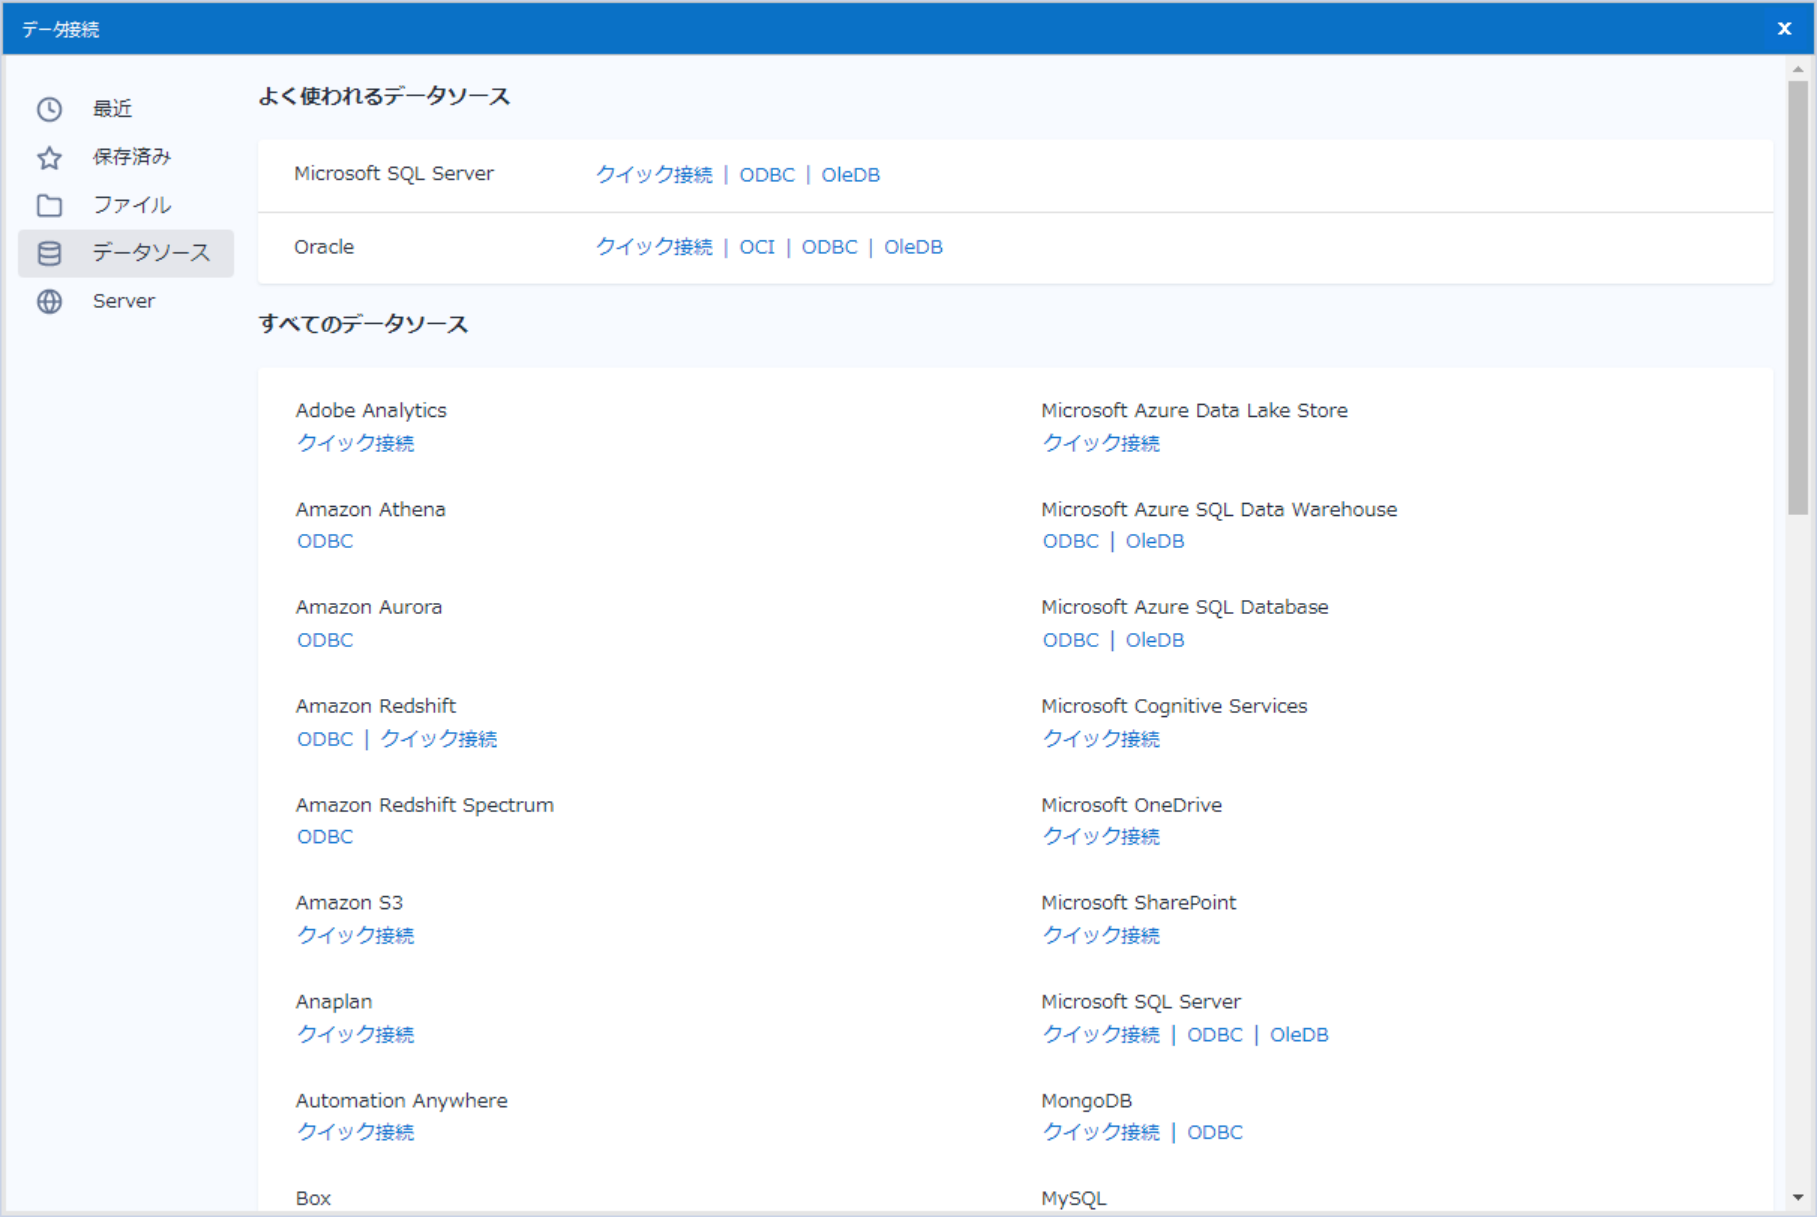Choose ODBC for top Microsoft SQL Server row
Screen dimensions: 1817x1217
(767, 175)
